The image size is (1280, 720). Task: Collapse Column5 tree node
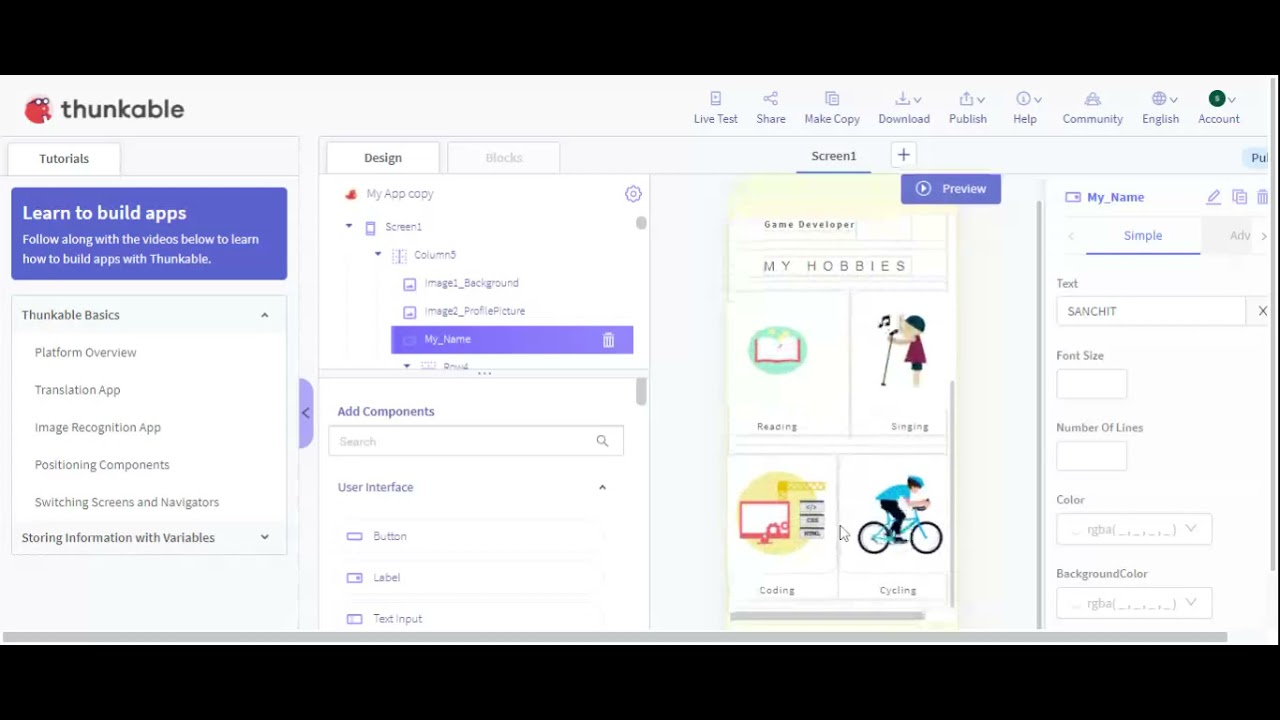pyautogui.click(x=378, y=255)
